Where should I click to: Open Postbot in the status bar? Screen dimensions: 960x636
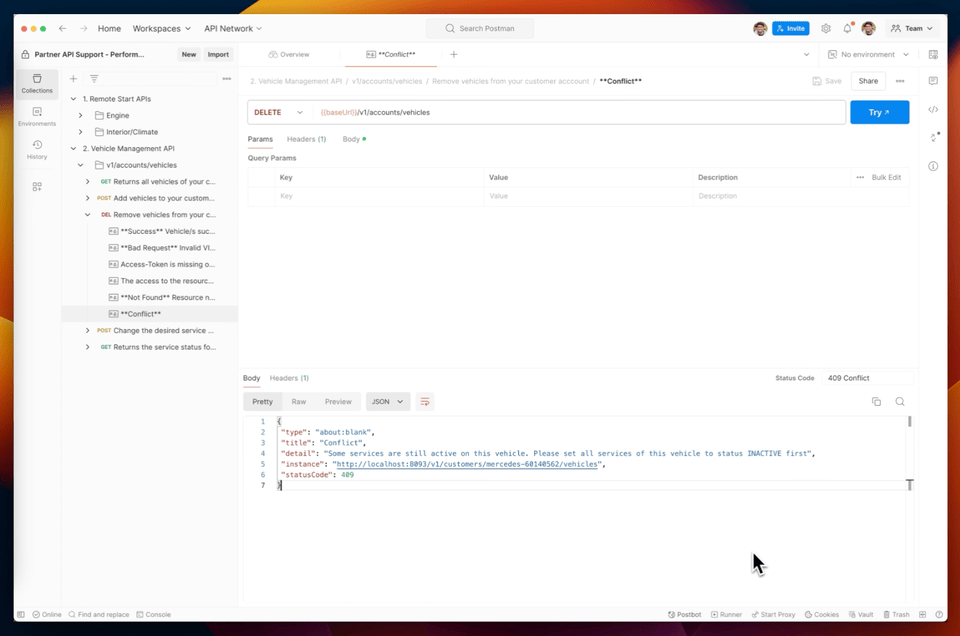point(684,615)
